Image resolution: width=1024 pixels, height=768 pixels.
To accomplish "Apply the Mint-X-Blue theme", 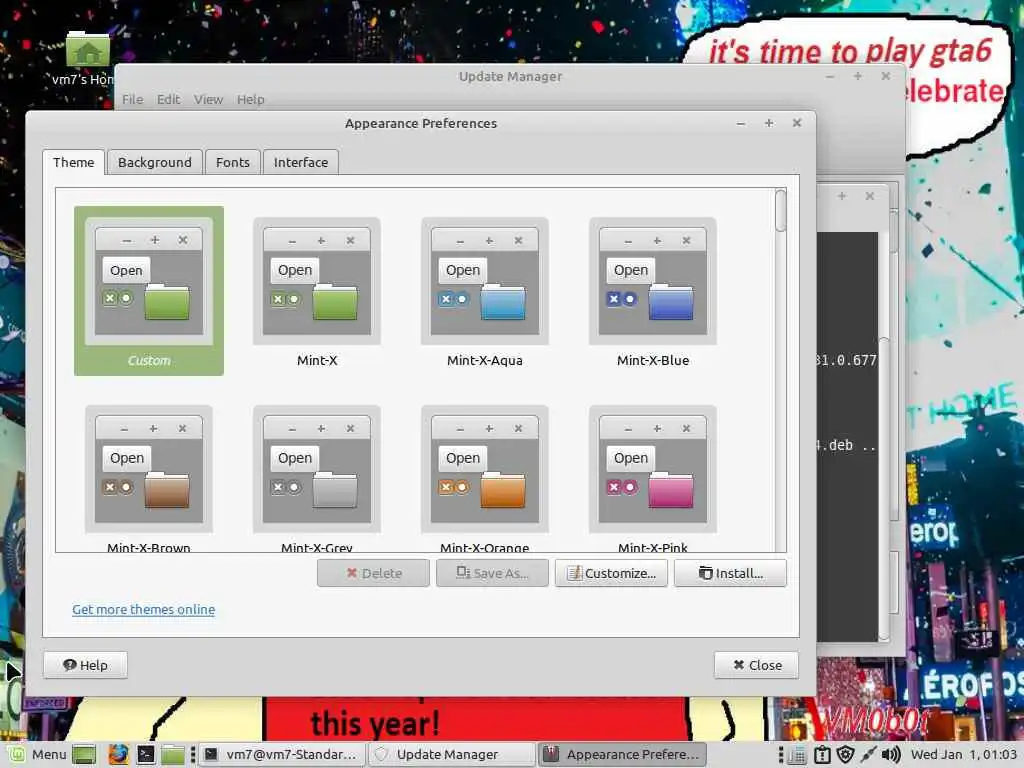I will point(652,290).
